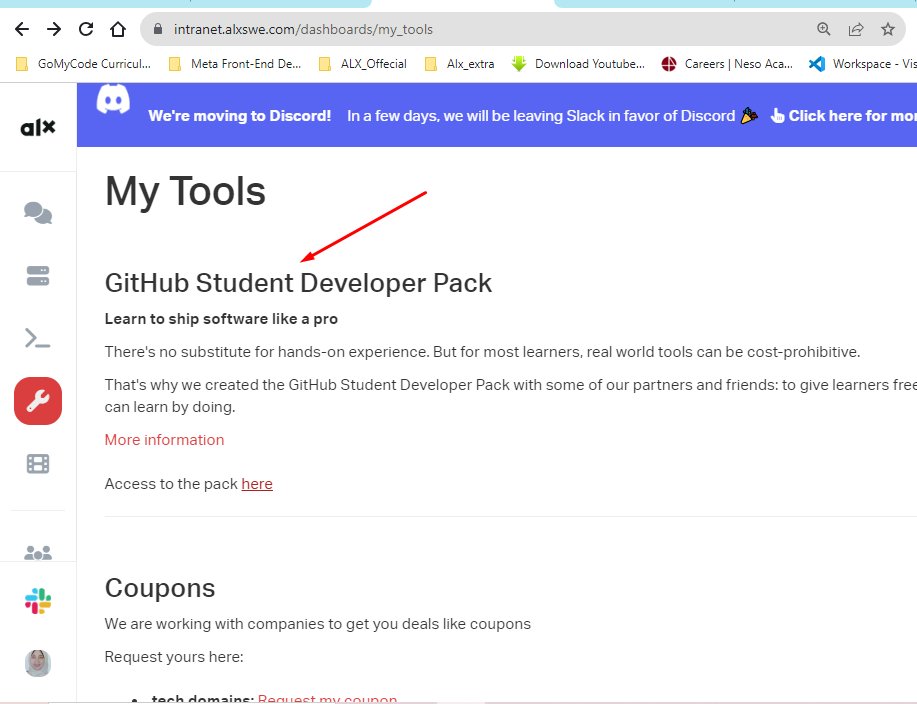This screenshot has height=704, width=917.
Task: Open the ALX_Official bookmark
Action: pyautogui.click(x=375, y=63)
